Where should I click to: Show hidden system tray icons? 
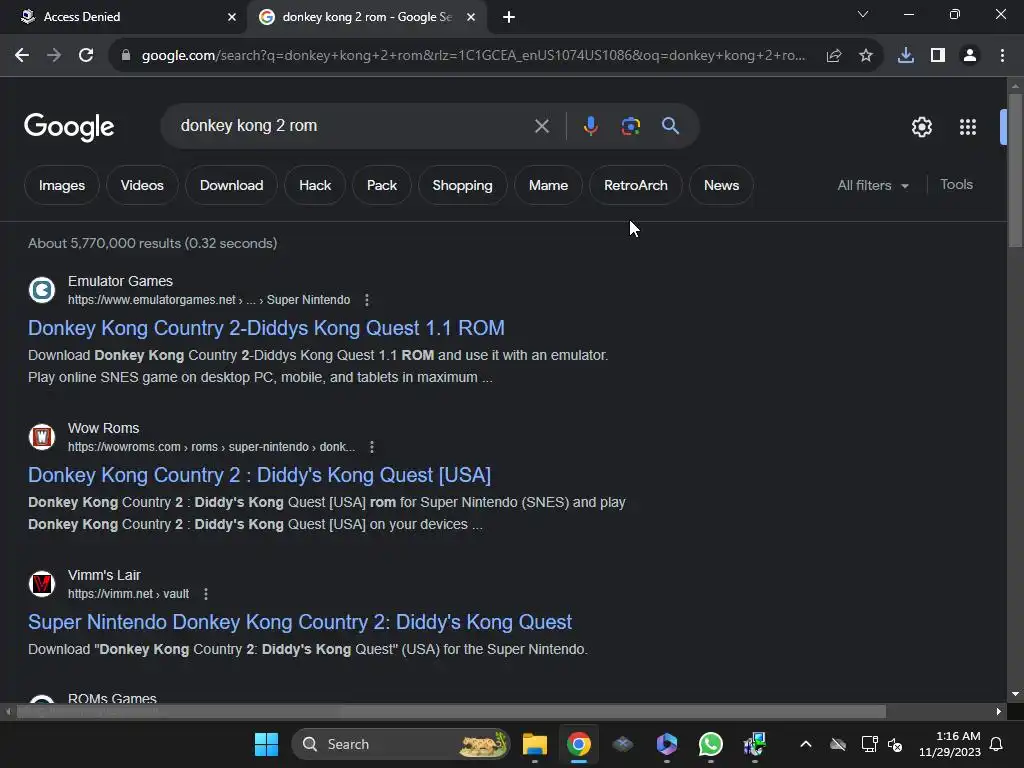click(x=806, y=744)
